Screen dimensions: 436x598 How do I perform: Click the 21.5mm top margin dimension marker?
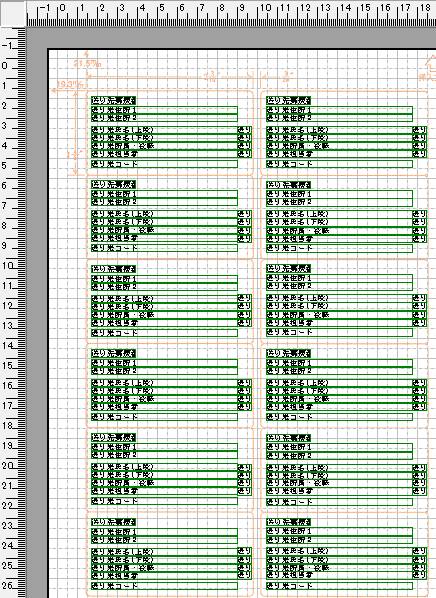coord(87,63)
